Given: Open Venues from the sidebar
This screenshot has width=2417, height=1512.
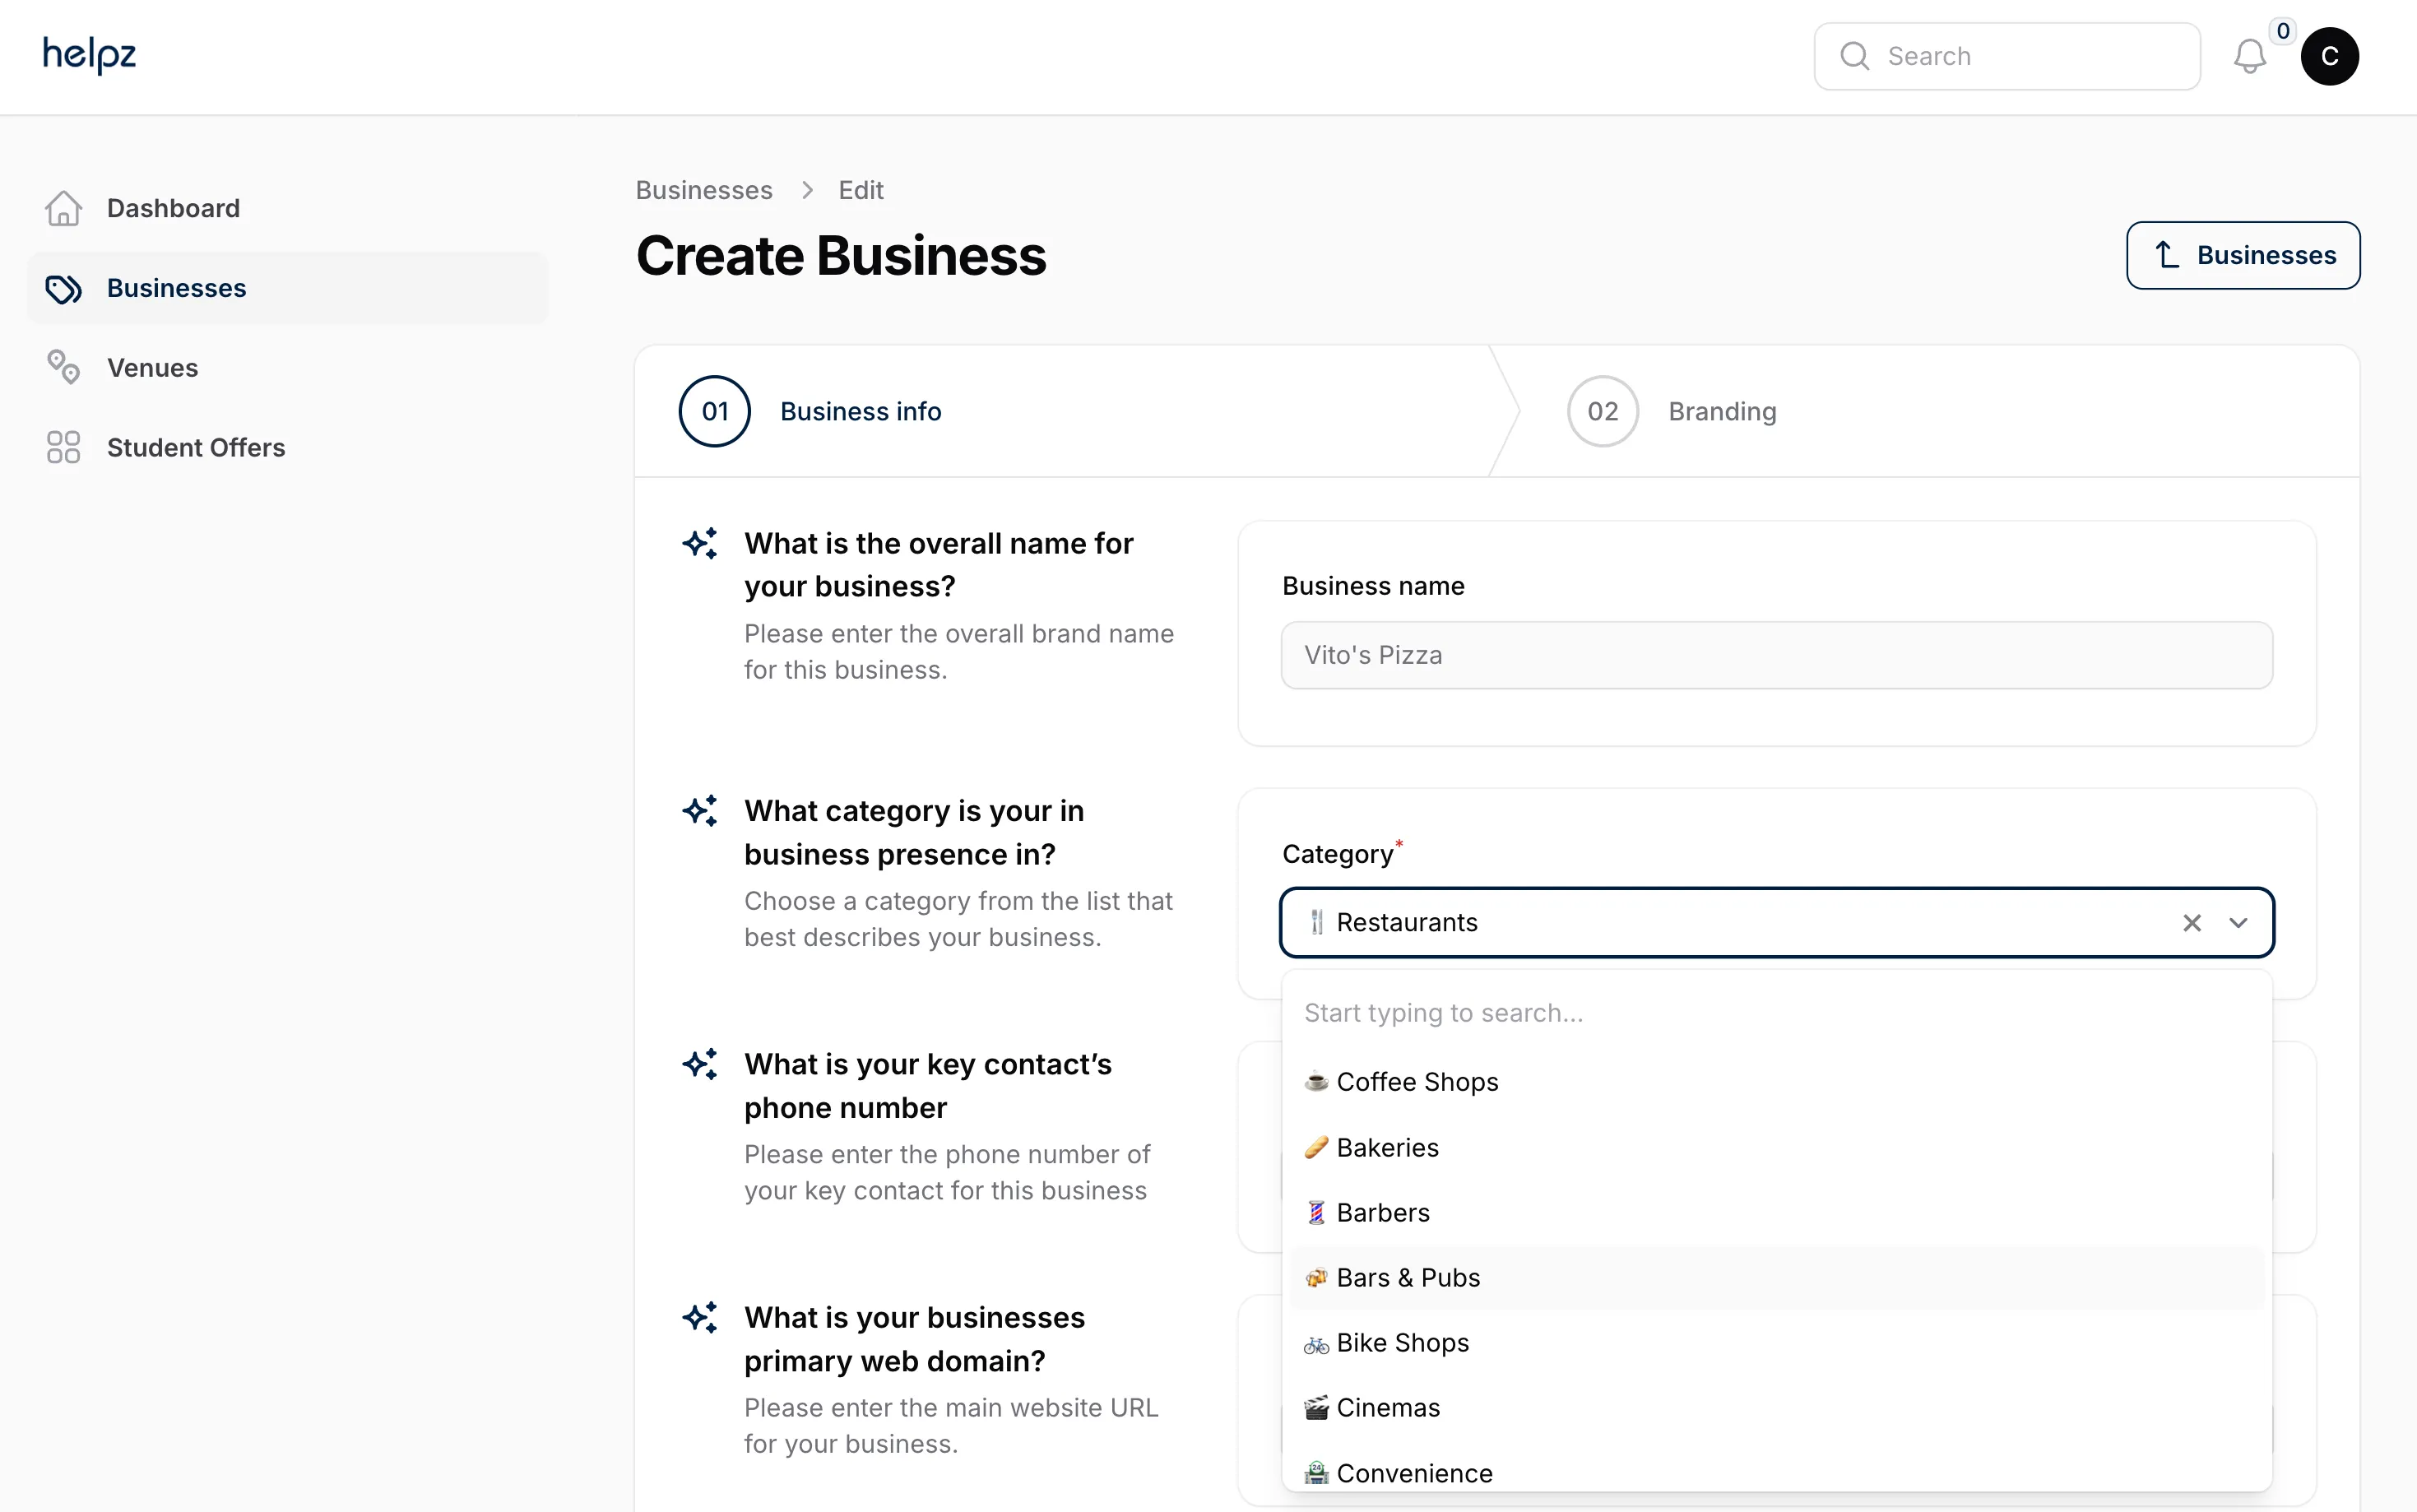Looking at the screenshot, I should (287, 367).
